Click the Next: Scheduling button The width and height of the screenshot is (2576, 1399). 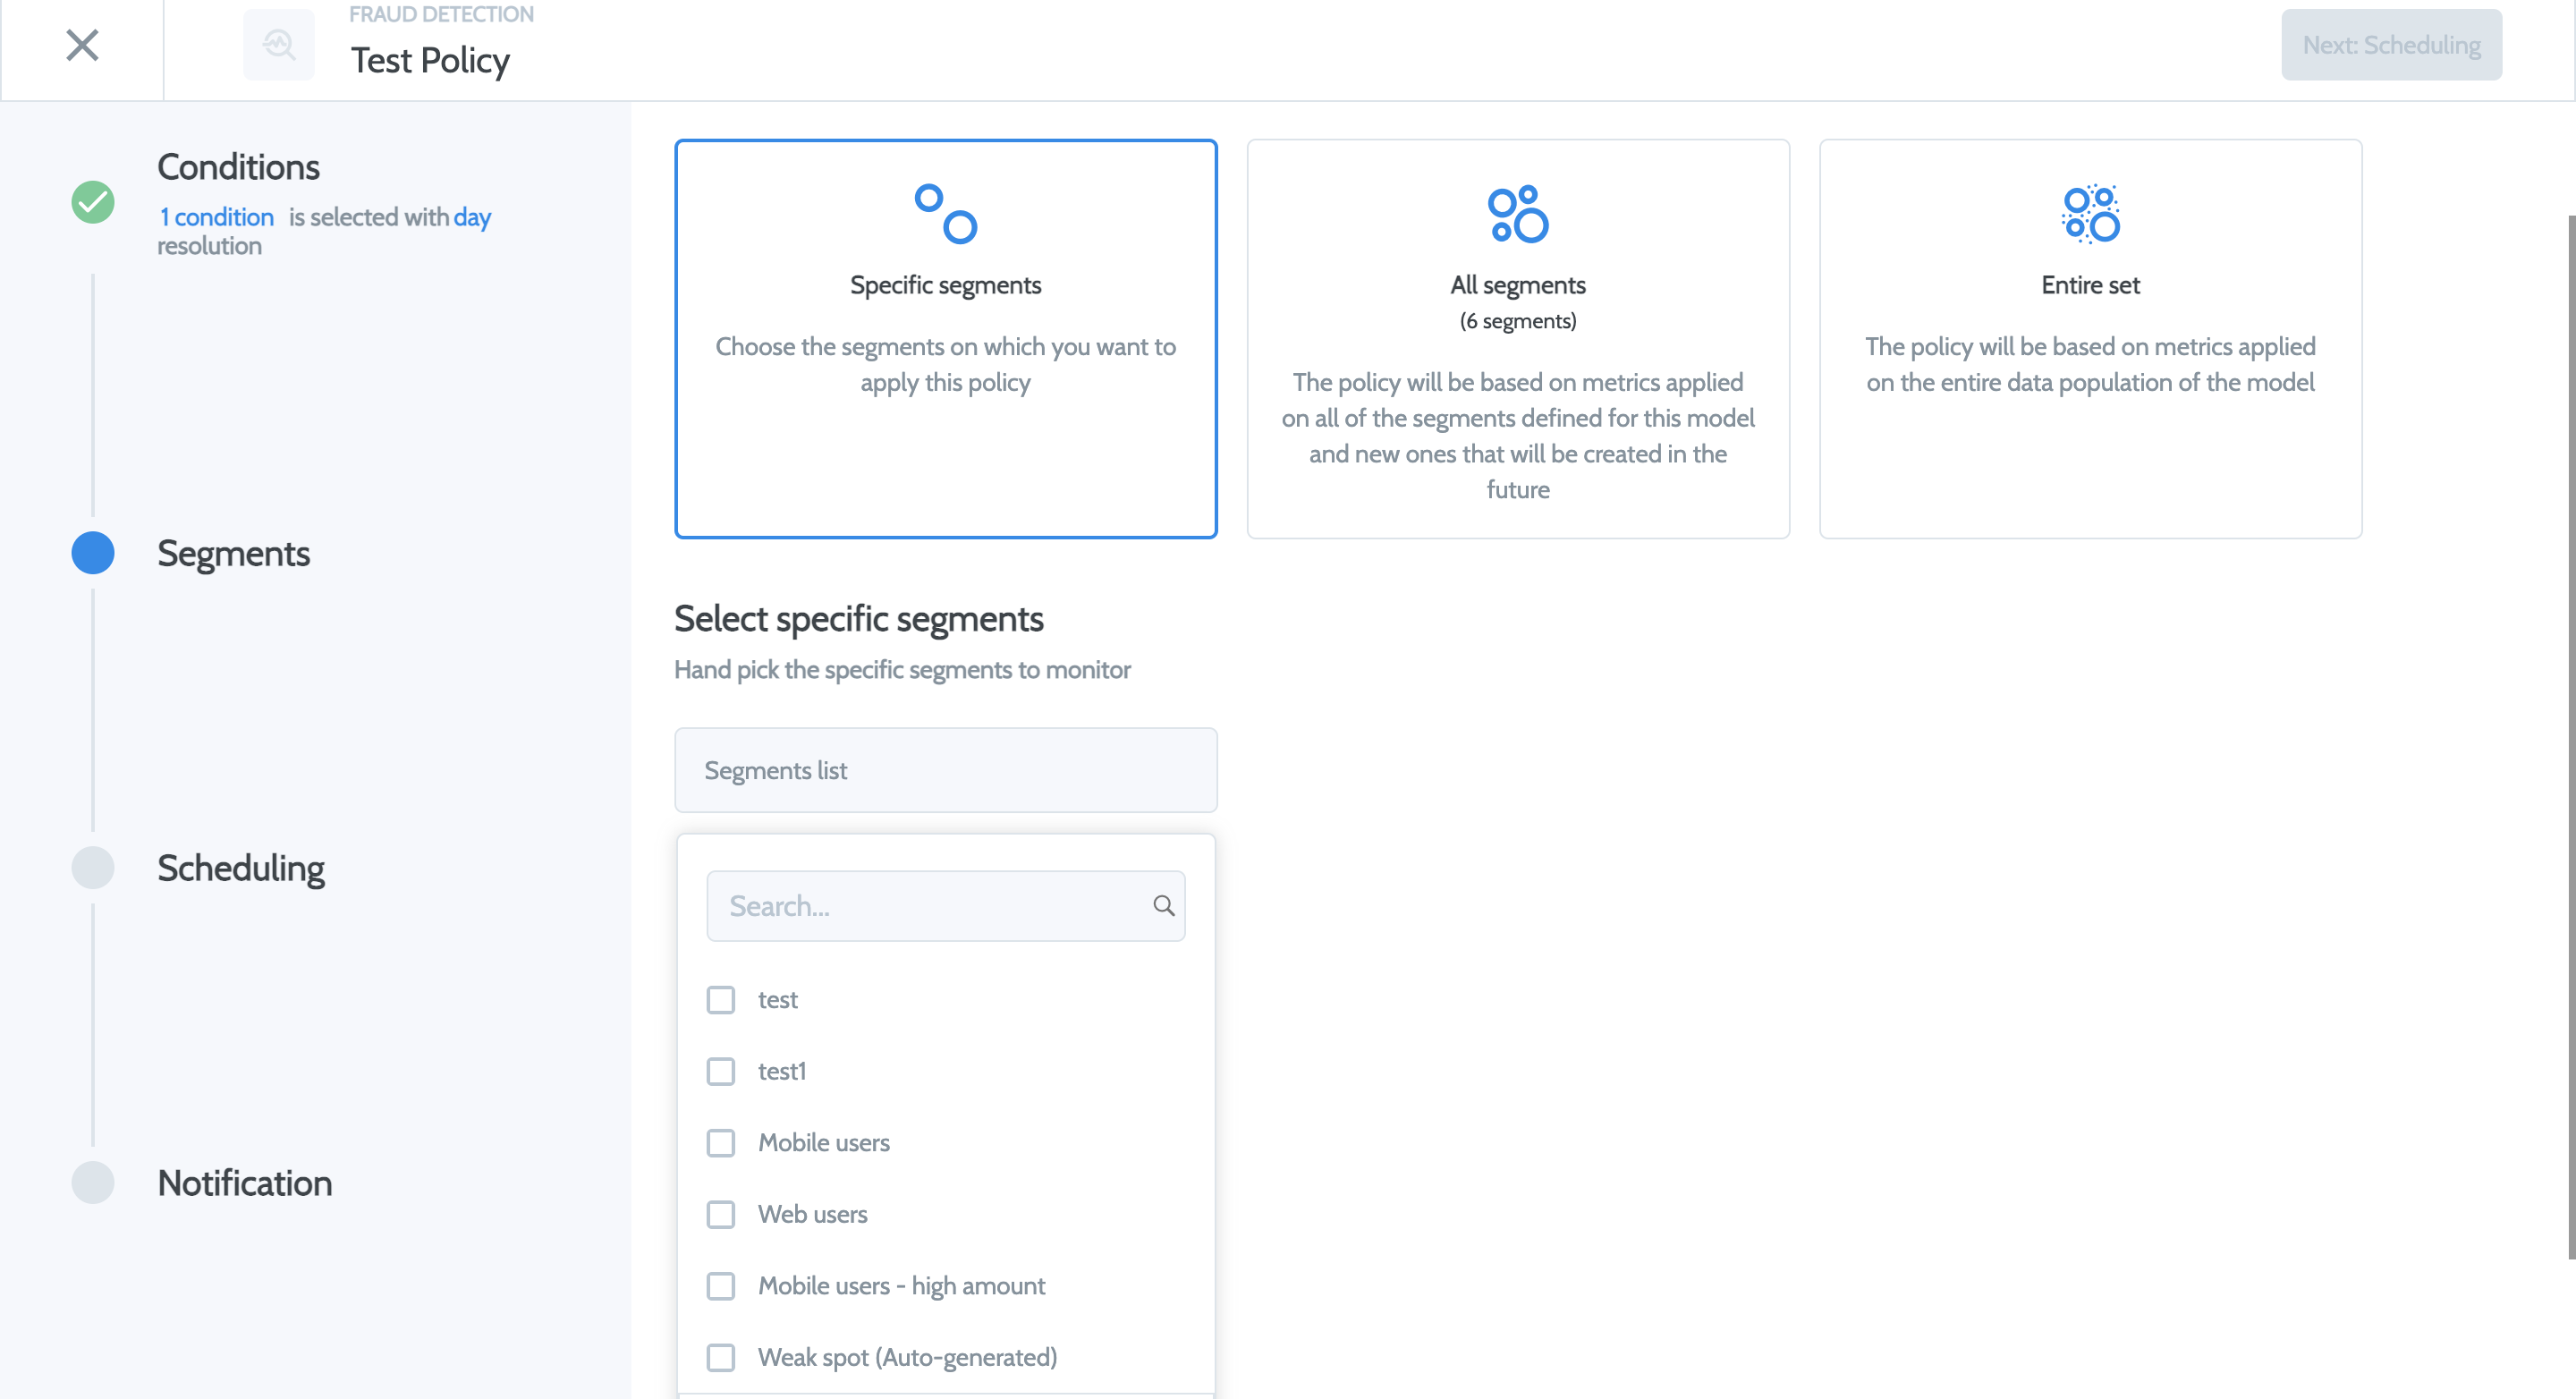[2390, 45]
